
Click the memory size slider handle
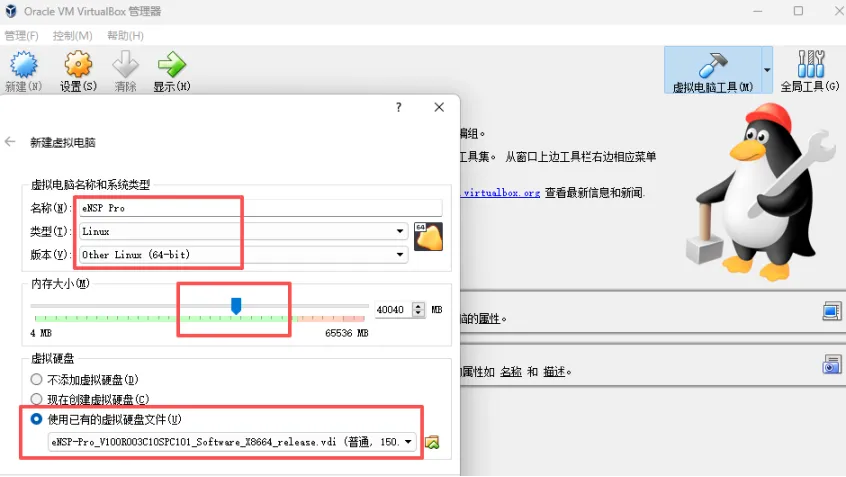pos(236,306)
